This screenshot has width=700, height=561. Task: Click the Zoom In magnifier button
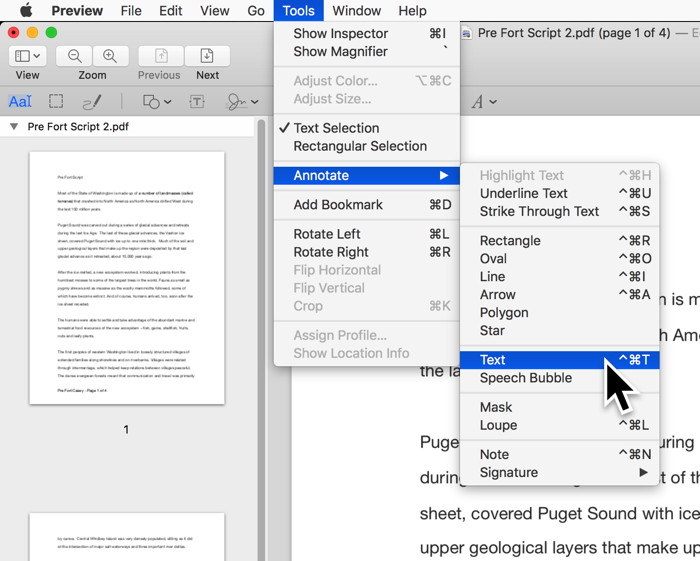coord(110,56)
